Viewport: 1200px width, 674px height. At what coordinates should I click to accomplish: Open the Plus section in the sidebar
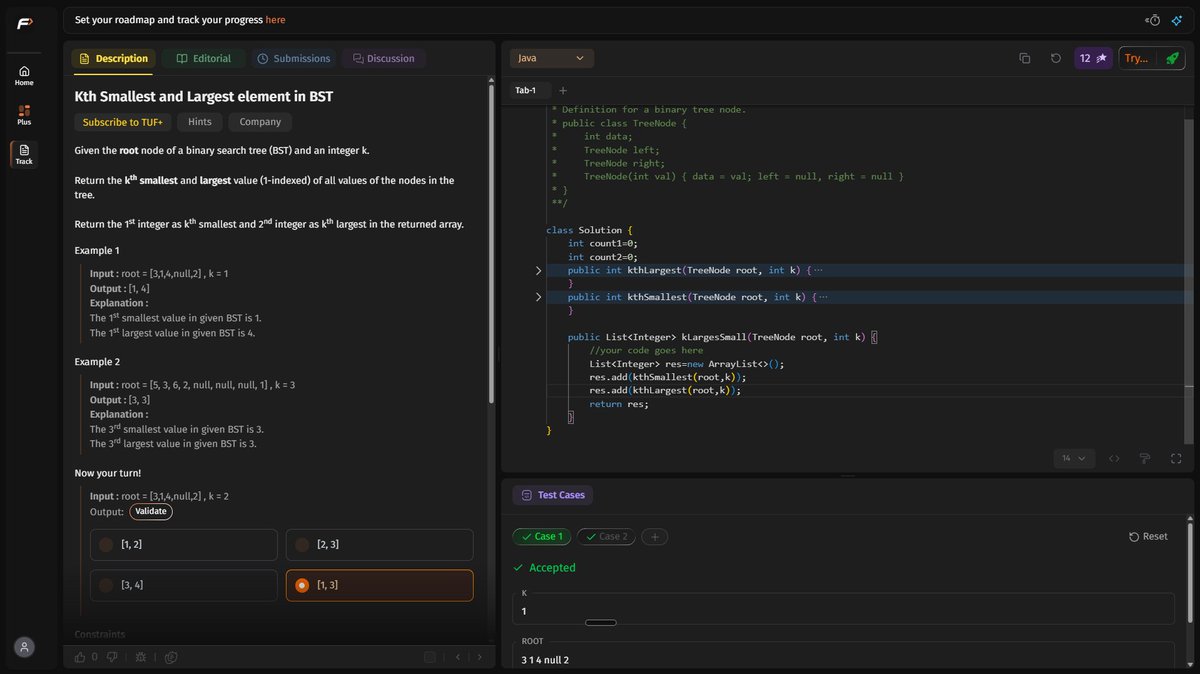point(24,115)
